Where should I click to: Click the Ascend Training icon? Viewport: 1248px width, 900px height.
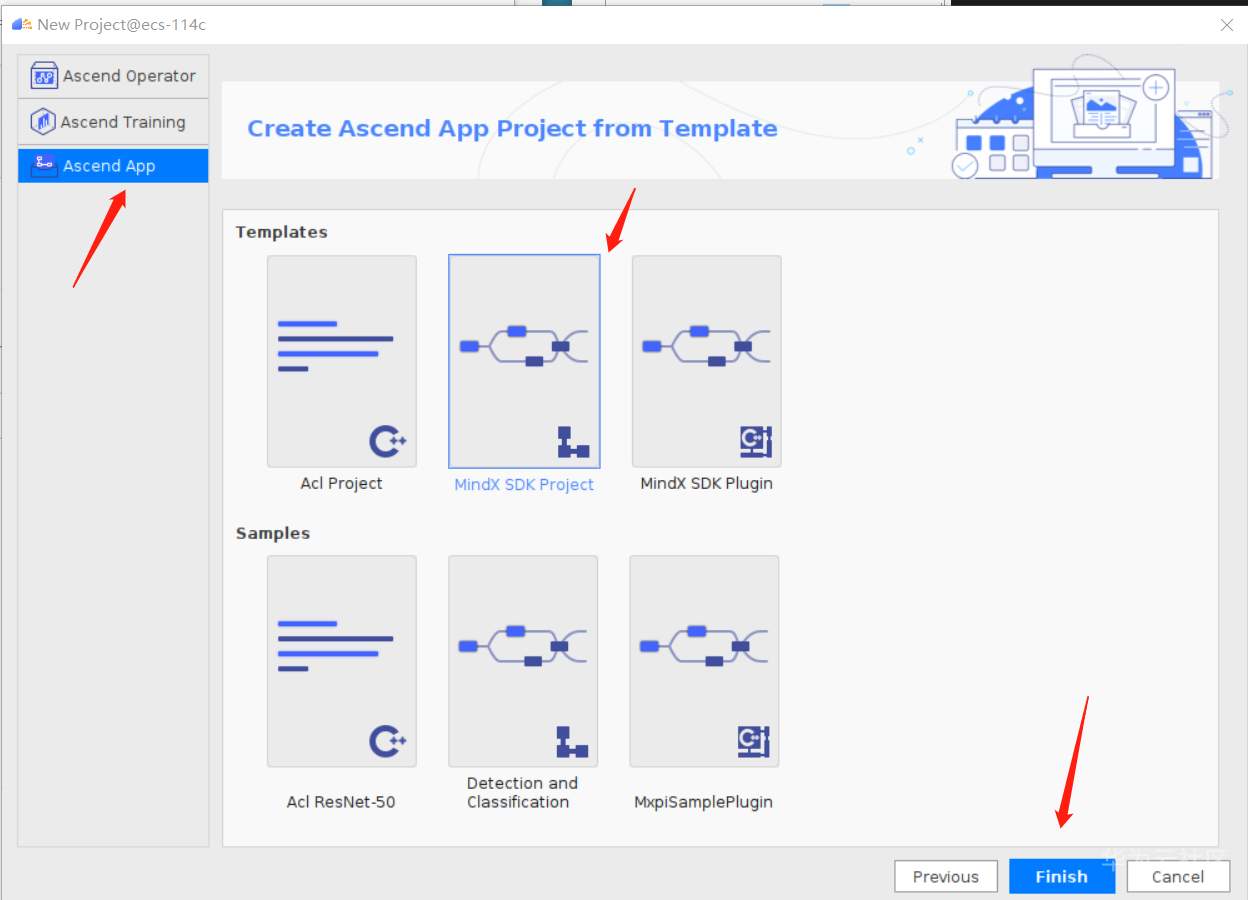(x=43, y=122)
